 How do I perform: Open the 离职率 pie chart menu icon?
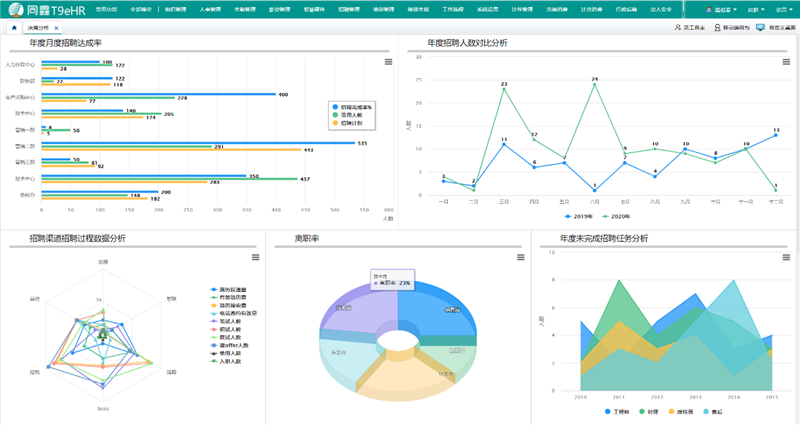pyautogui.click(x=521, y=257)
